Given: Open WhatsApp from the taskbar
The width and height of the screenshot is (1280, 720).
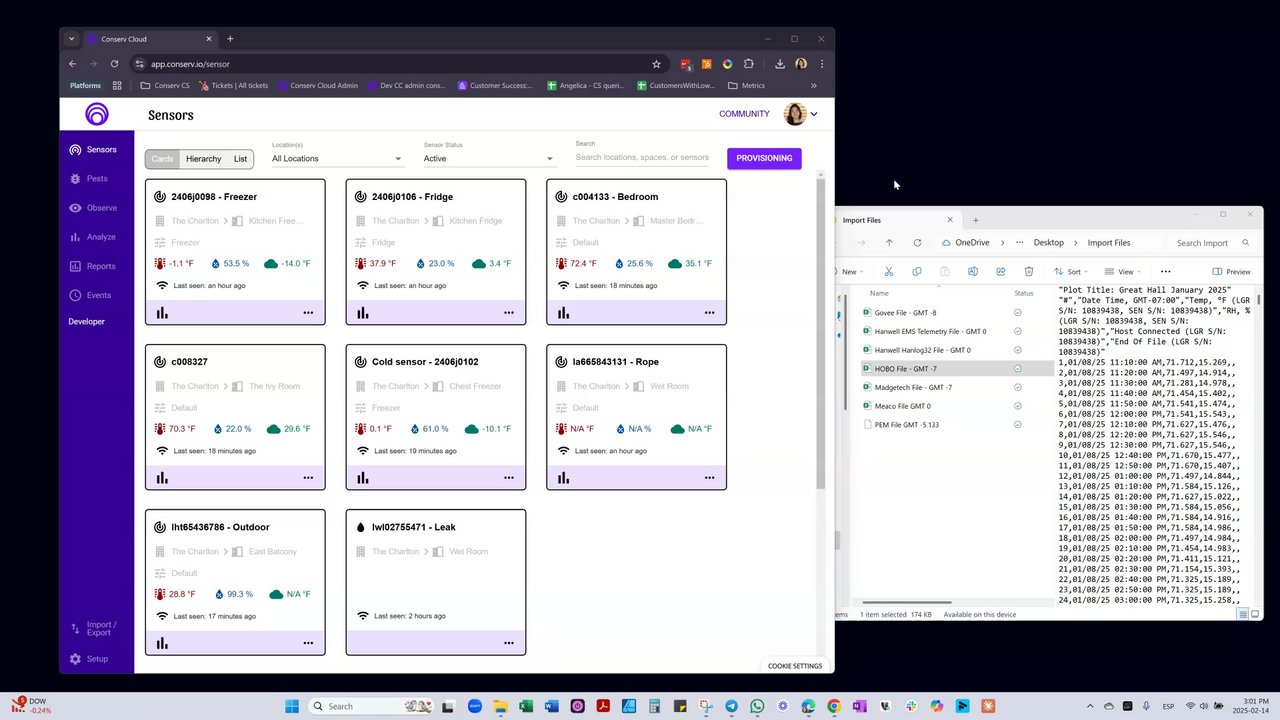Looking at the screenshot, I should coord(757,706).
